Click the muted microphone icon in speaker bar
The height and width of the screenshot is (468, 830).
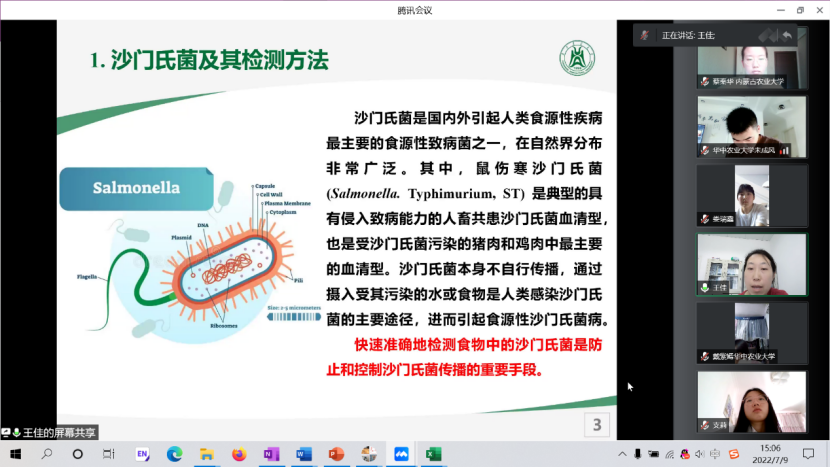pyautogui.click(x=643, y=35)
